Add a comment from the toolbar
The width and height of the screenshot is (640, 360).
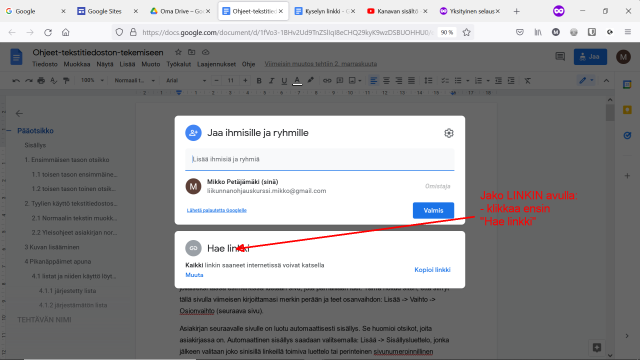(340, 81)
